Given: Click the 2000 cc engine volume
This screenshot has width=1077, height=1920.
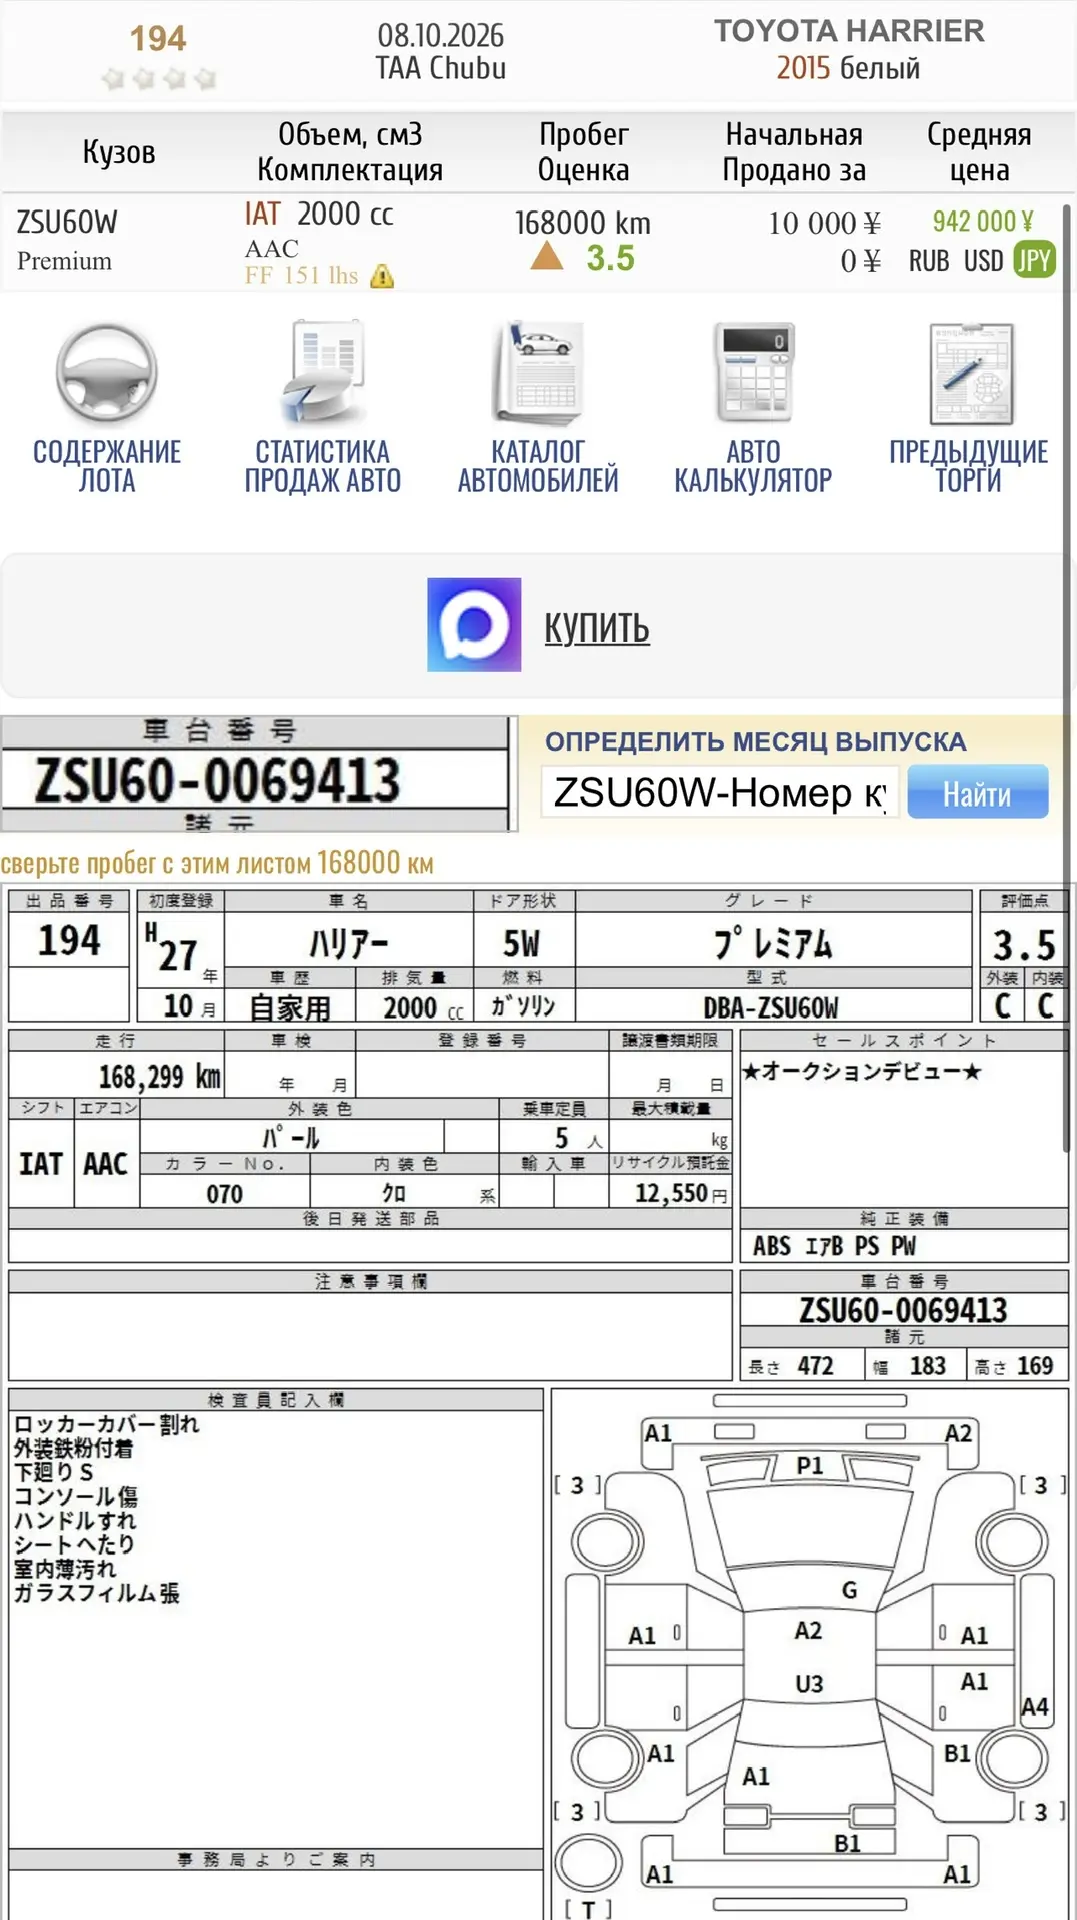Looking at the screenshot, I should pyautogui.click(x=345, y=214).
